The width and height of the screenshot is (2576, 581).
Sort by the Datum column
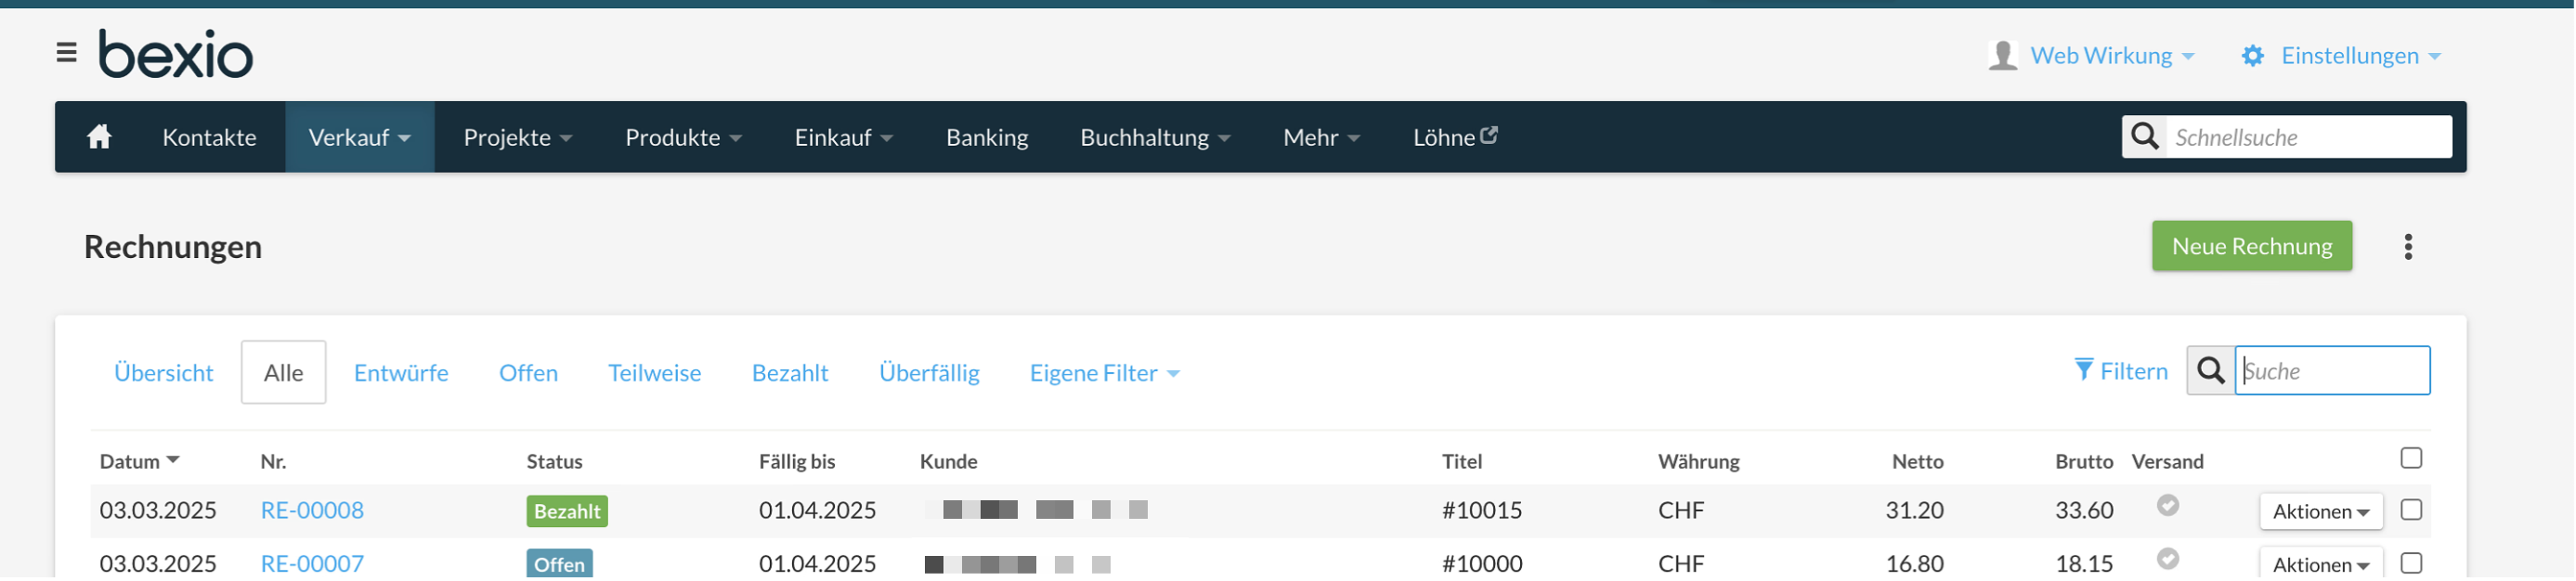click(139, 462)
